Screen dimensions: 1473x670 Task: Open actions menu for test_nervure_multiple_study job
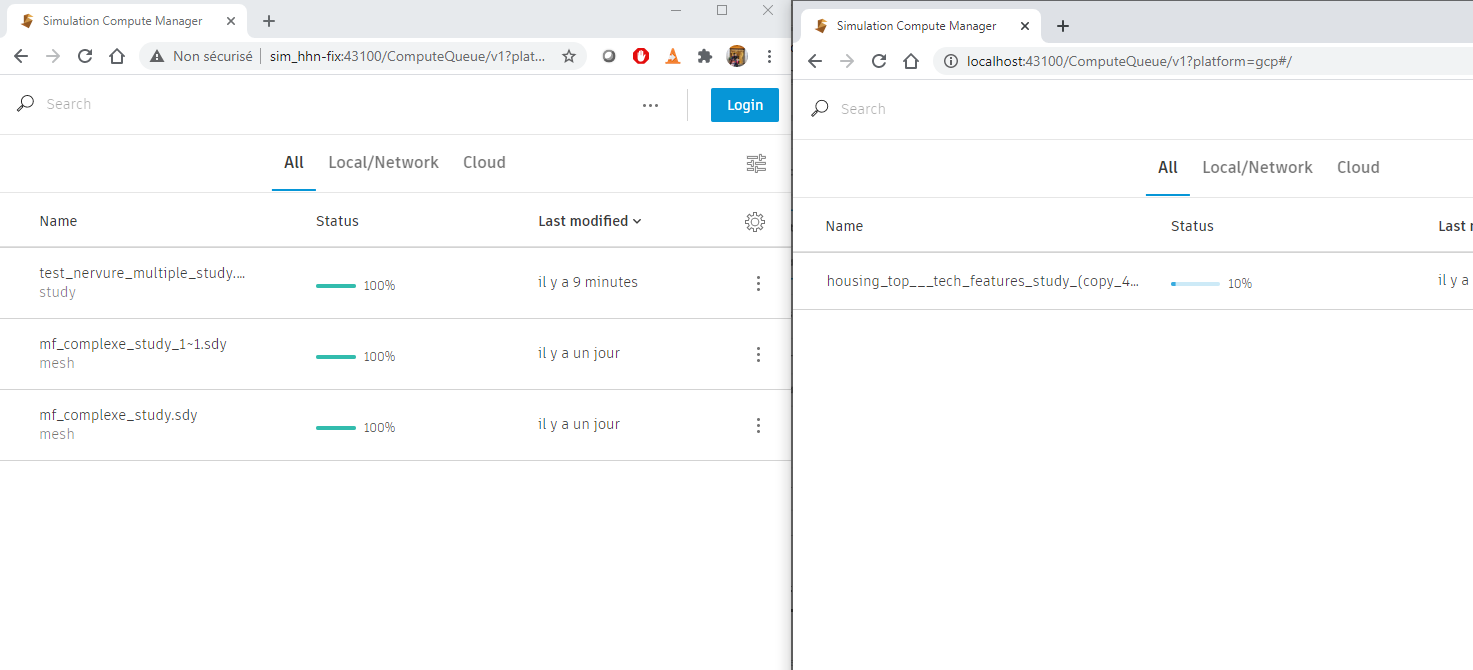coord(758,284)
